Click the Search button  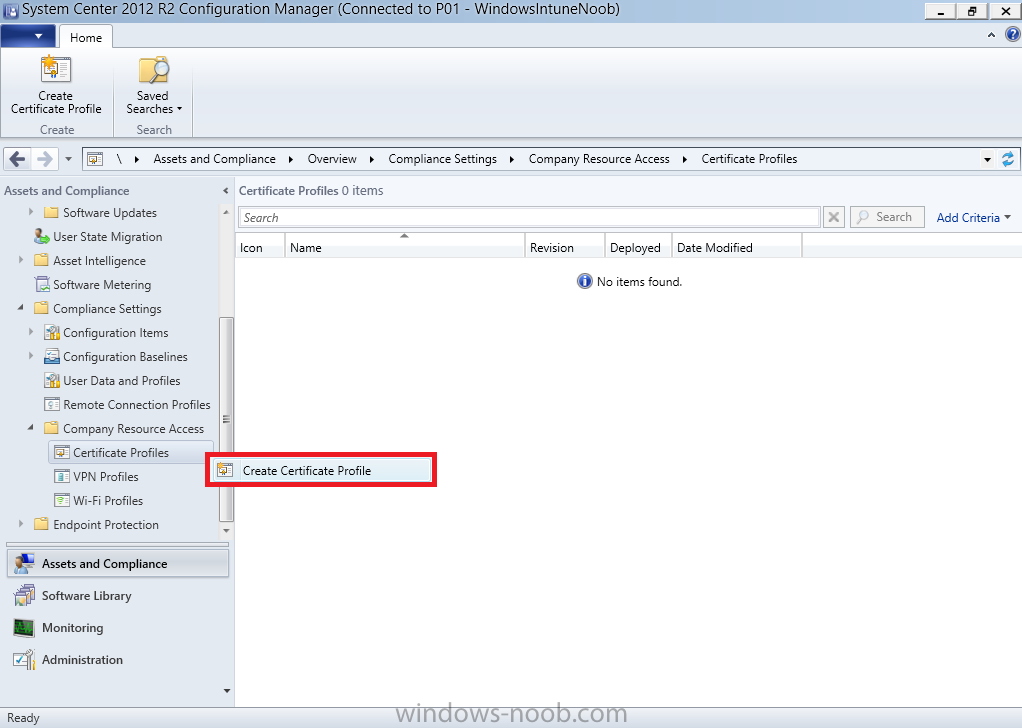click(887, 217)
